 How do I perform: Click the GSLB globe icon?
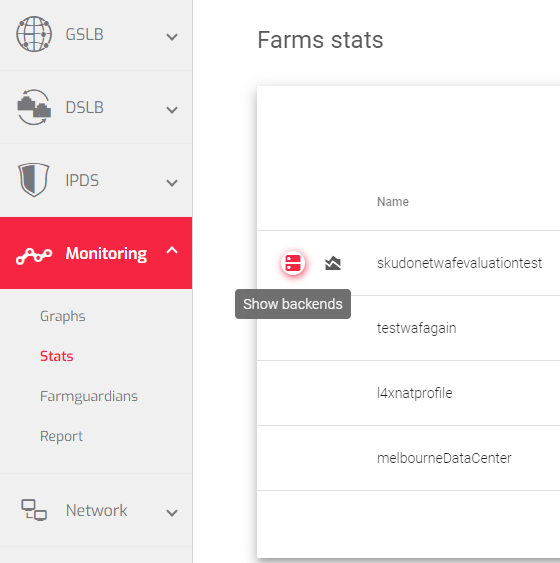[x=34, y=34]
